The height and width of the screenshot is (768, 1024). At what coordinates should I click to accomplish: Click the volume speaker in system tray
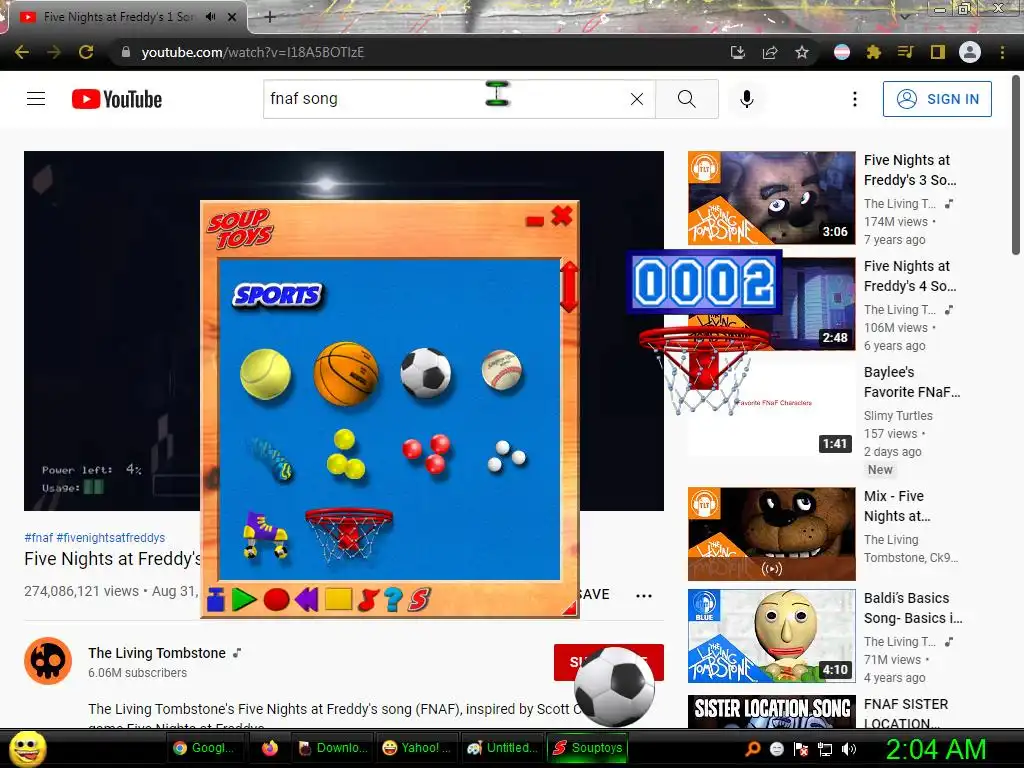849,749
